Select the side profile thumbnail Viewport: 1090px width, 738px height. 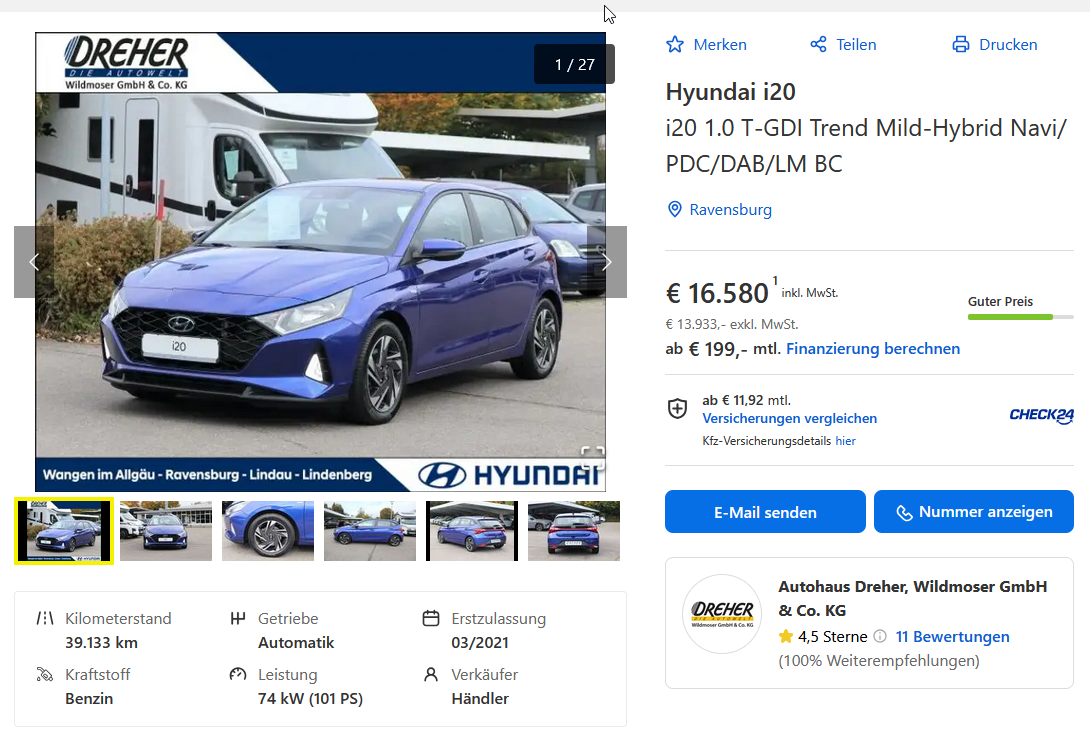pyautogui.click(x=370, y=531)
